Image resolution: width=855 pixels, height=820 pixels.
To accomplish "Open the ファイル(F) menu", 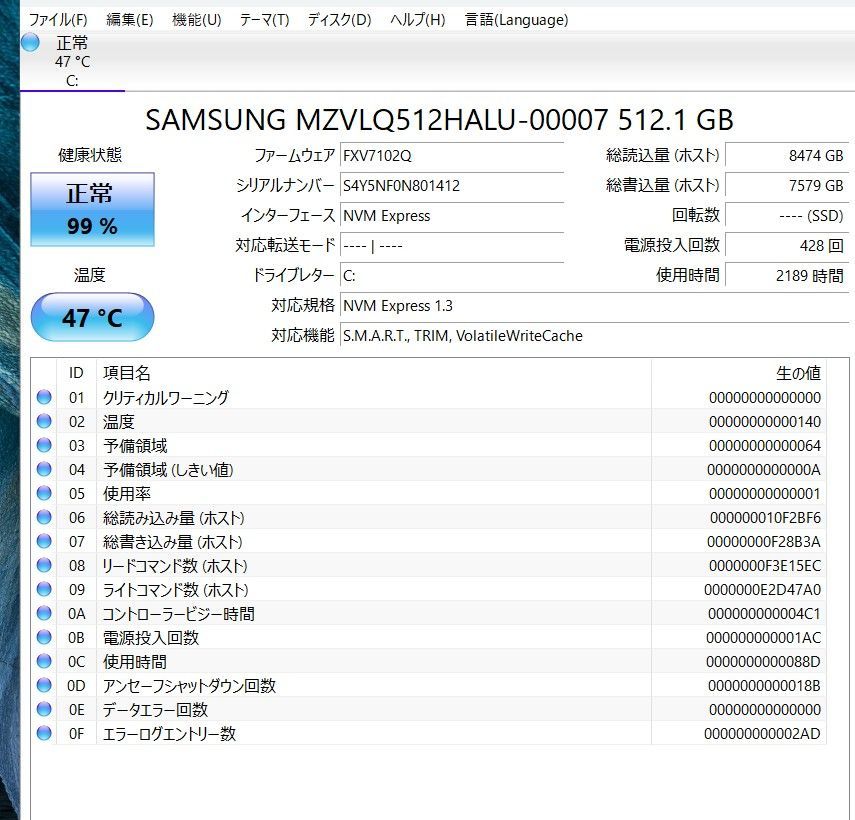I will coord(58,20).
